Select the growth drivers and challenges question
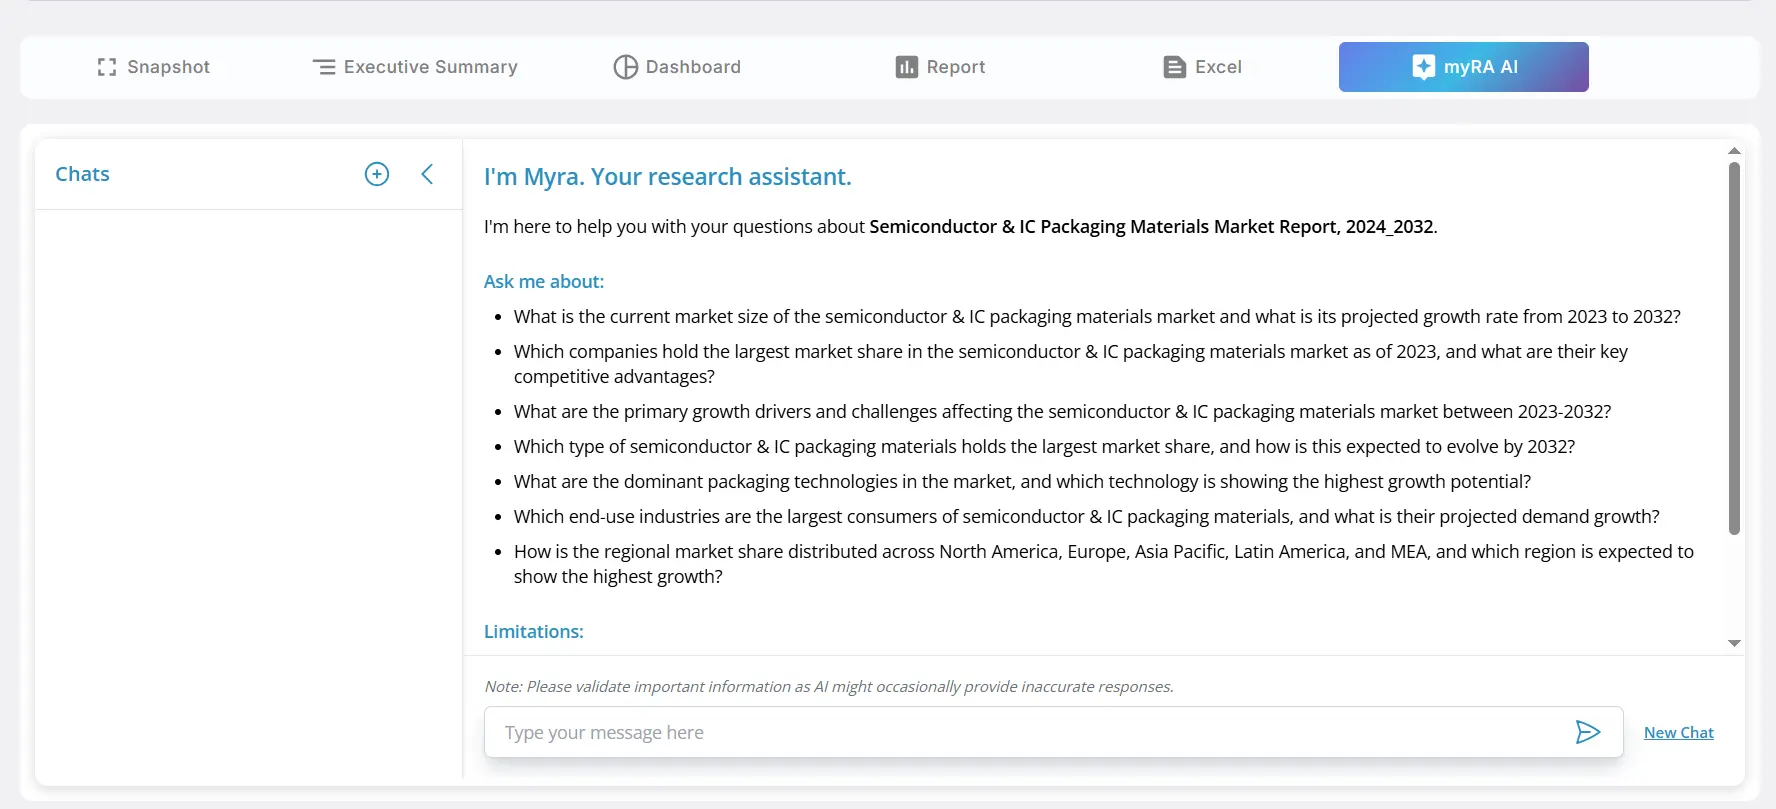 [1062, 411]
